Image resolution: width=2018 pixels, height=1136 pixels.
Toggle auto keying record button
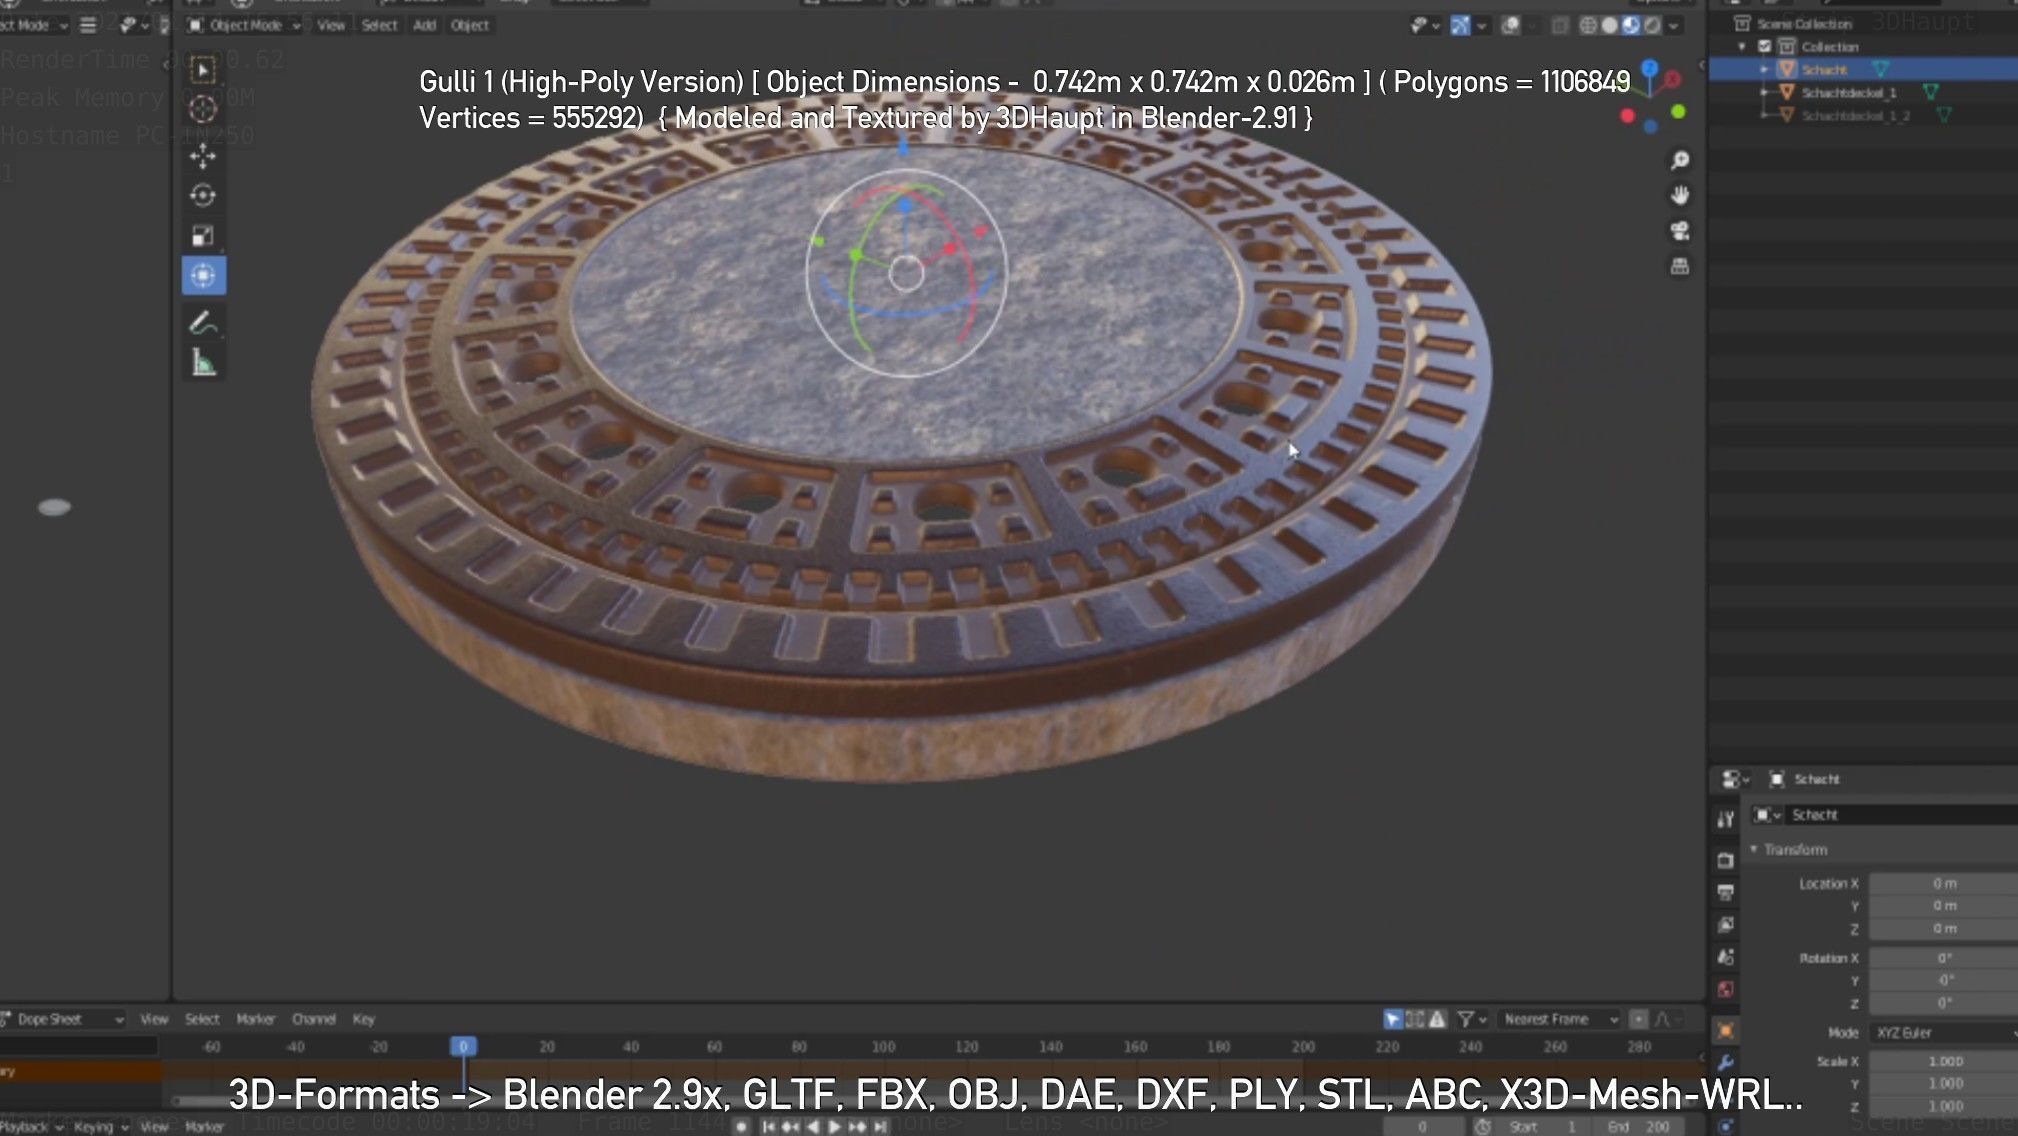click(x=741, y=1126)
